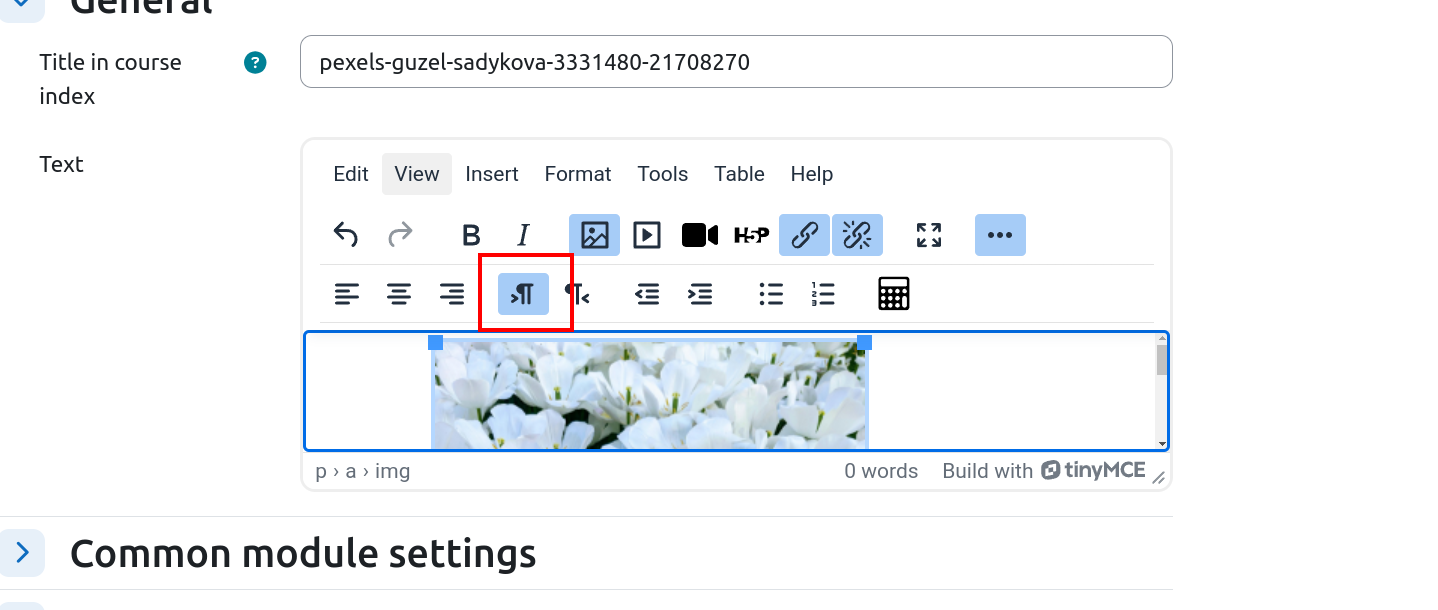Align text center
The image size is (1438, 610).
pos(399,294)
